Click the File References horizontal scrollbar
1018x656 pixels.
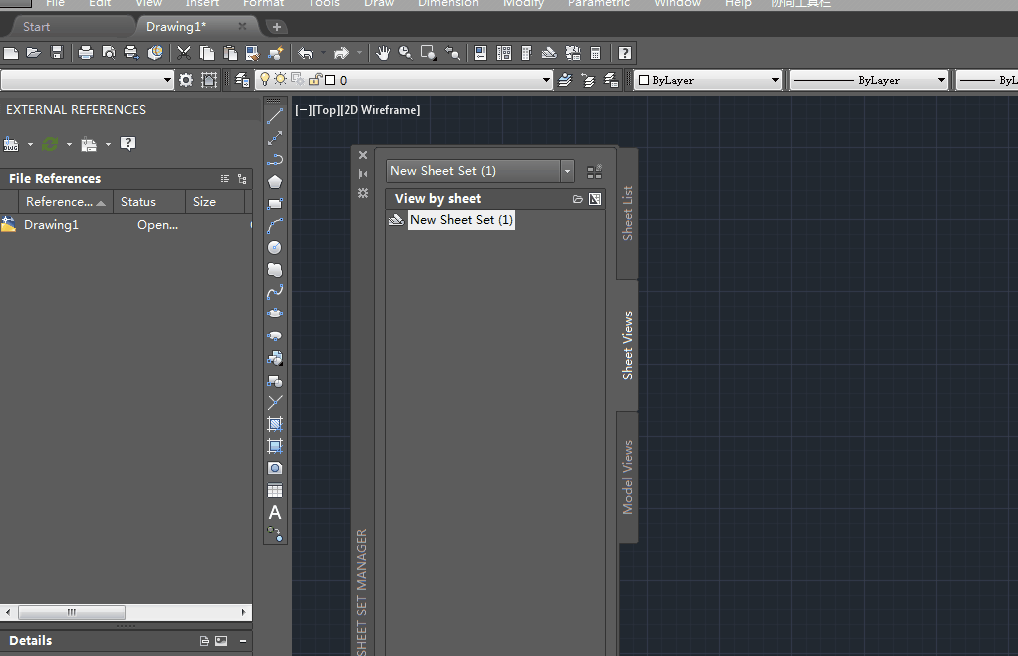point(70,612)
